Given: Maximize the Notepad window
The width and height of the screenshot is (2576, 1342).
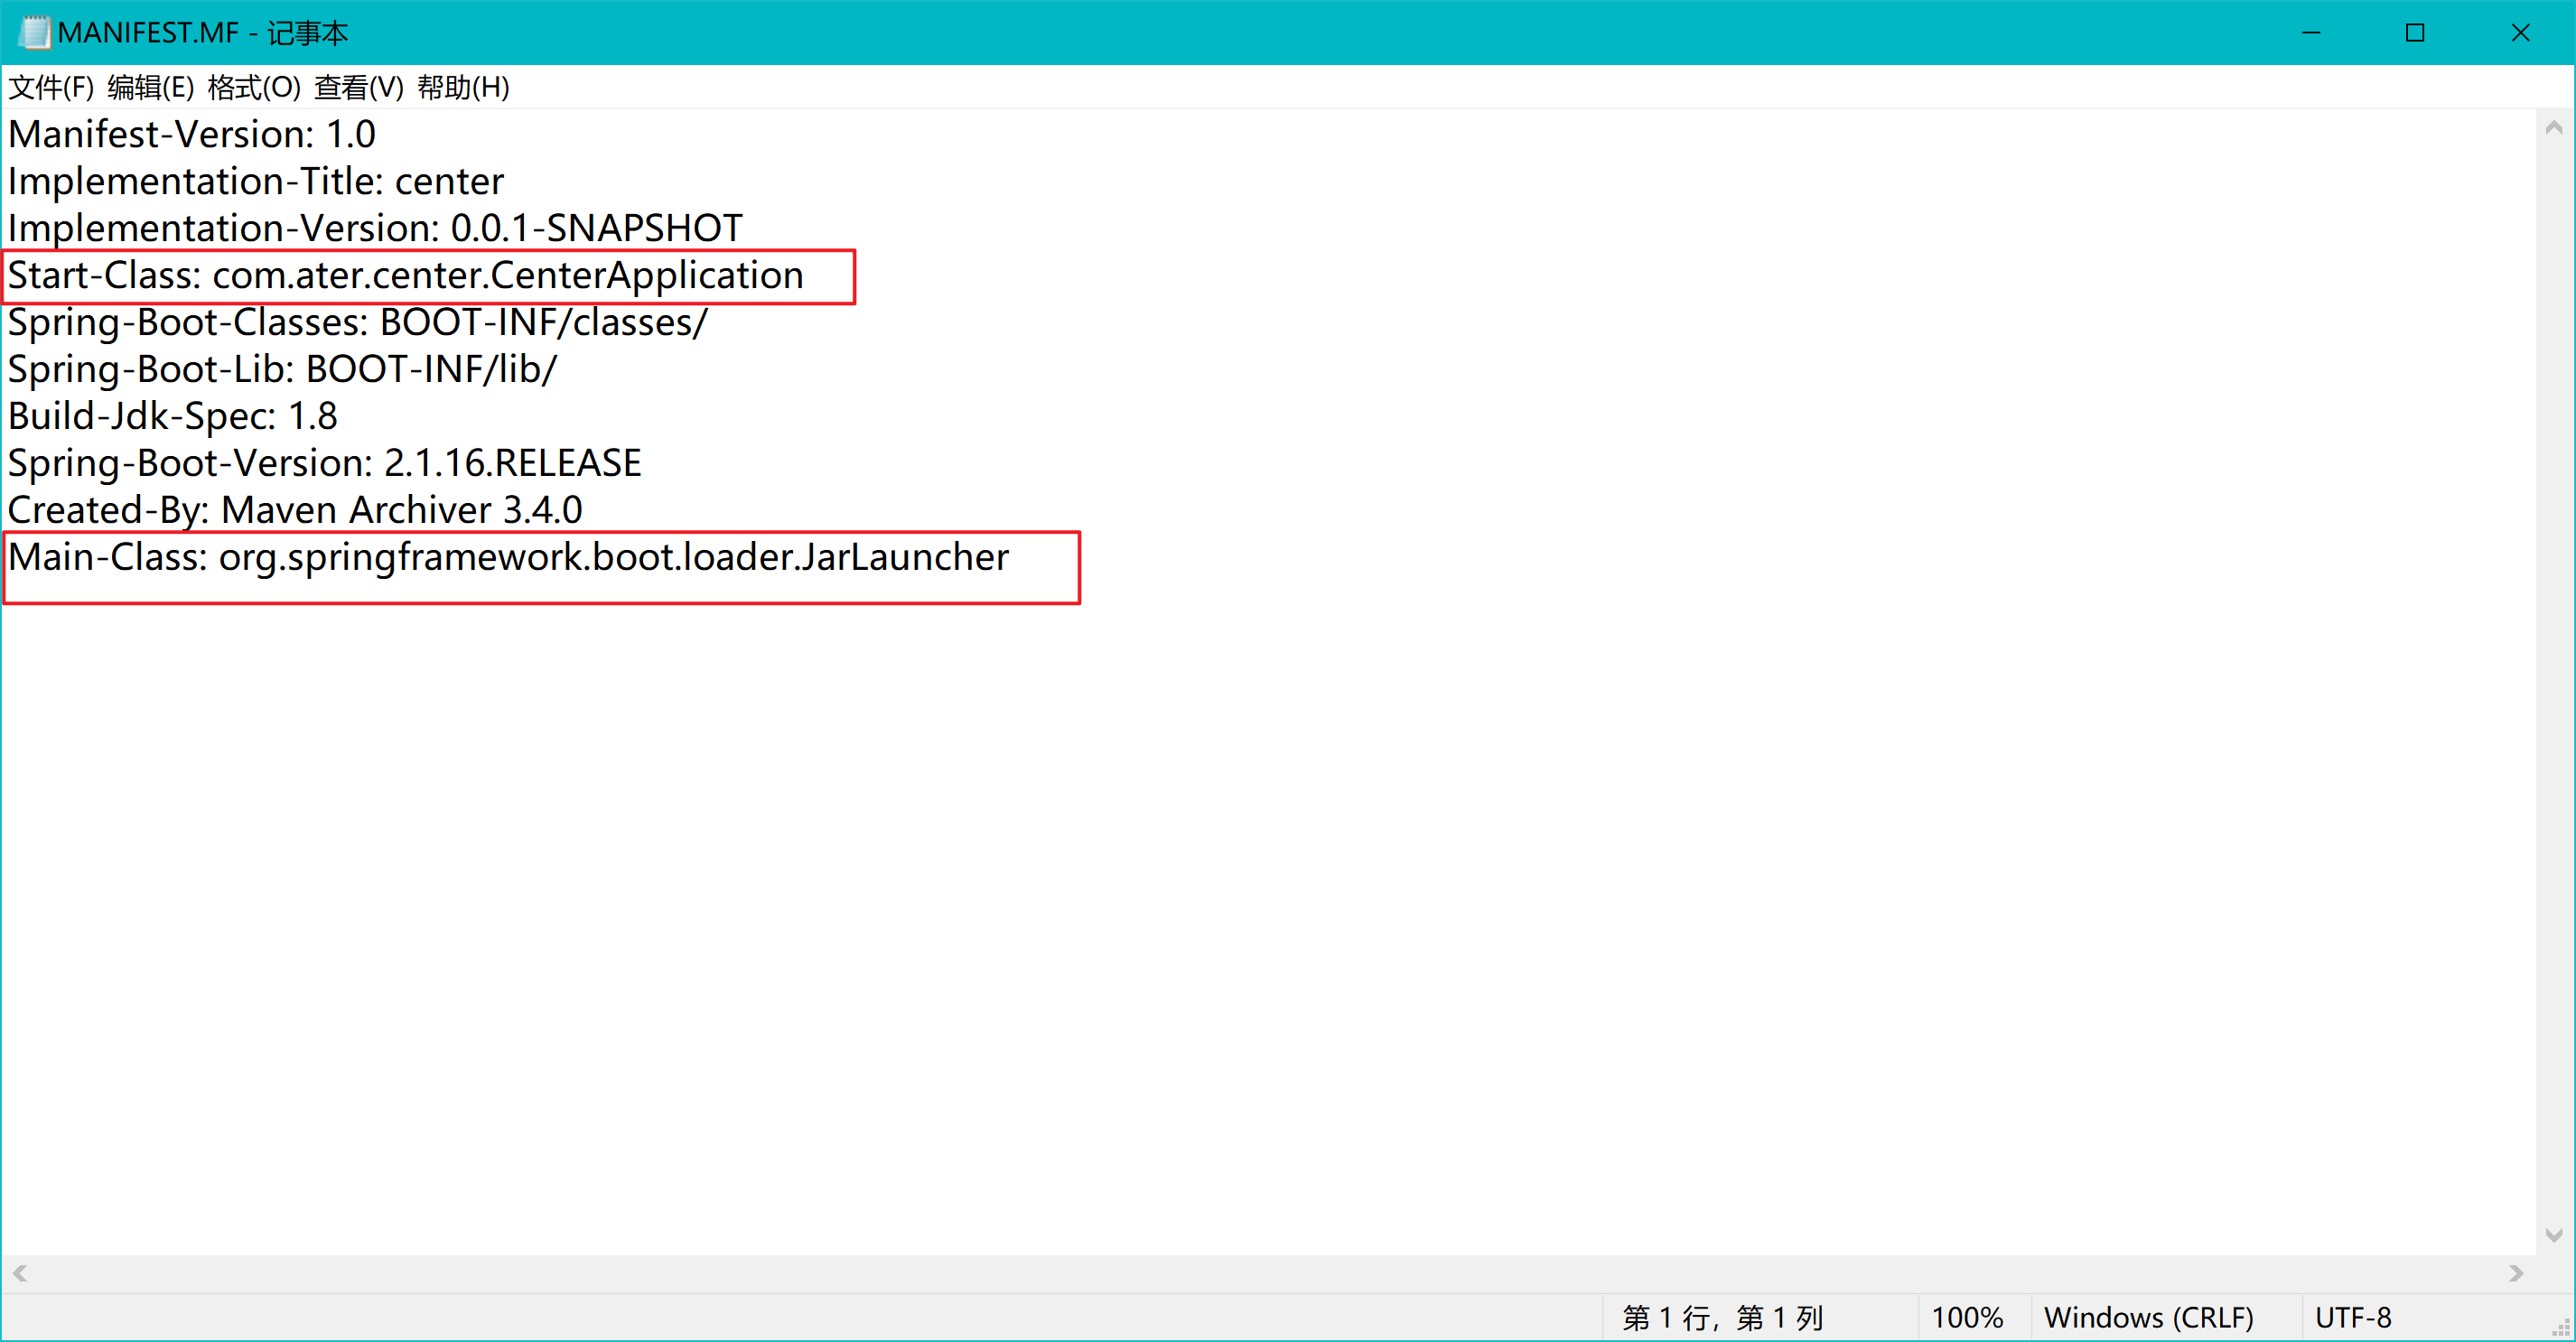Looking at the screenshot, I should point(2415,33).
